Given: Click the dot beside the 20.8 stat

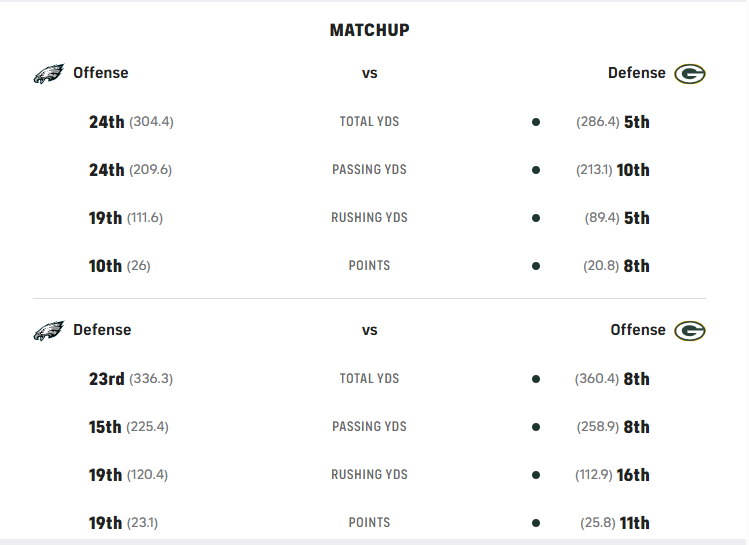Looking at the screenshot, I should tap(536, 266).
